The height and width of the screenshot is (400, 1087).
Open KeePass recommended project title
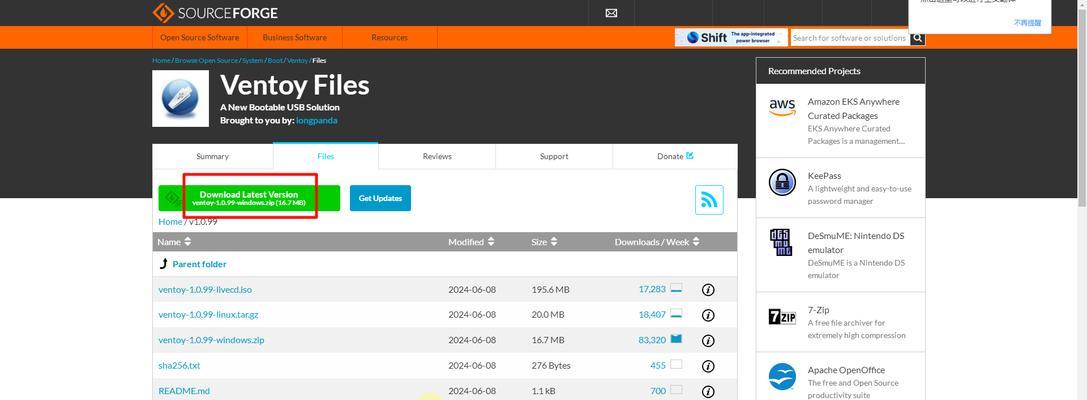click(824, 176)
